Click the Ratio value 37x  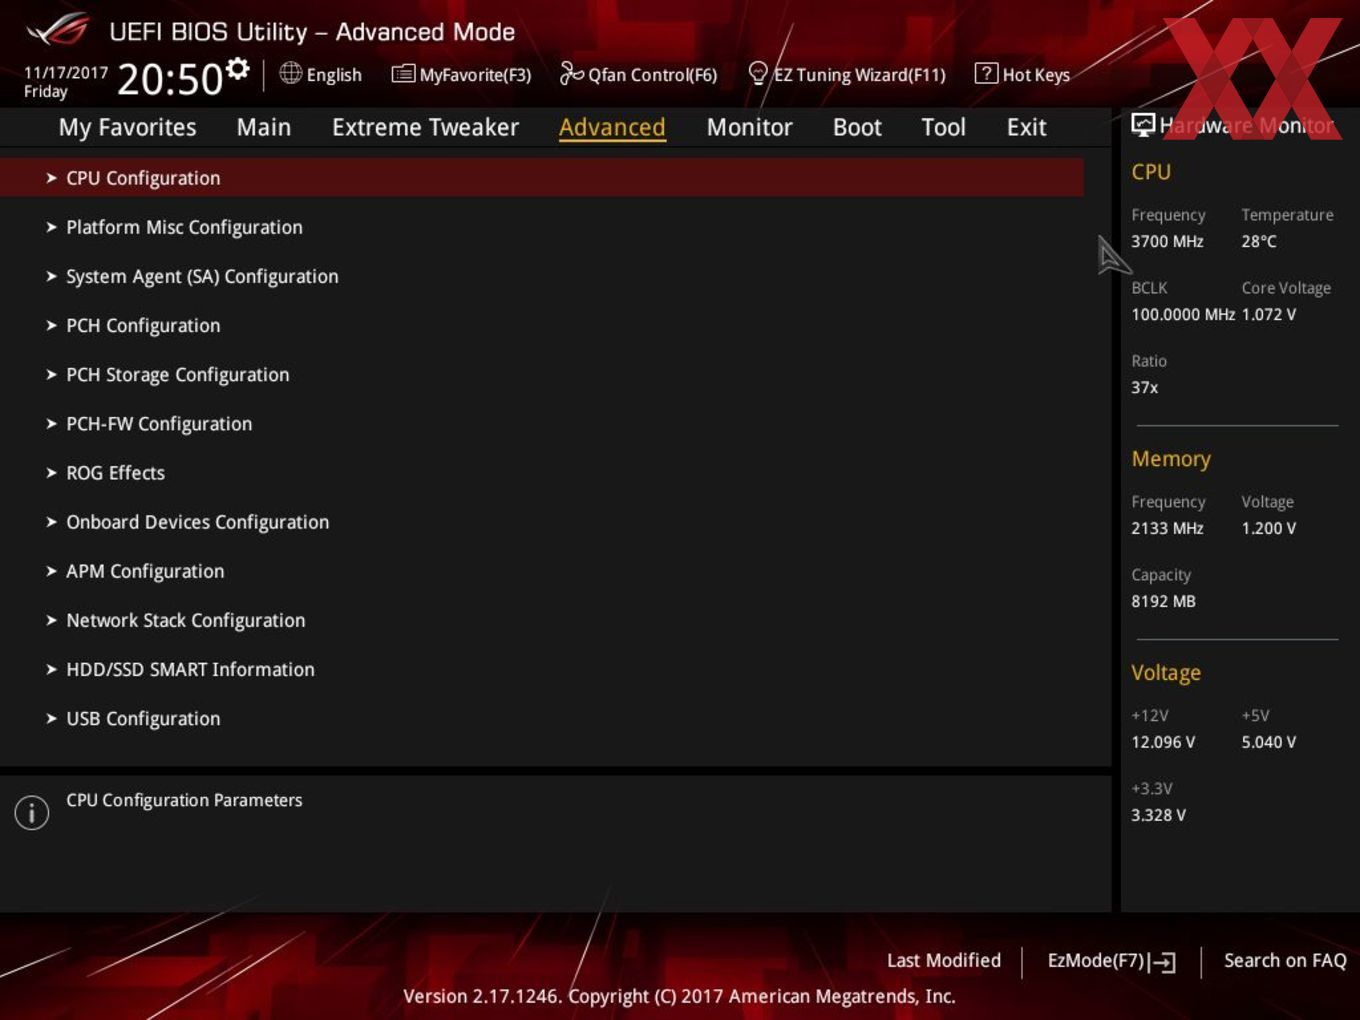pyautogui.click(x=1144, y=387)
